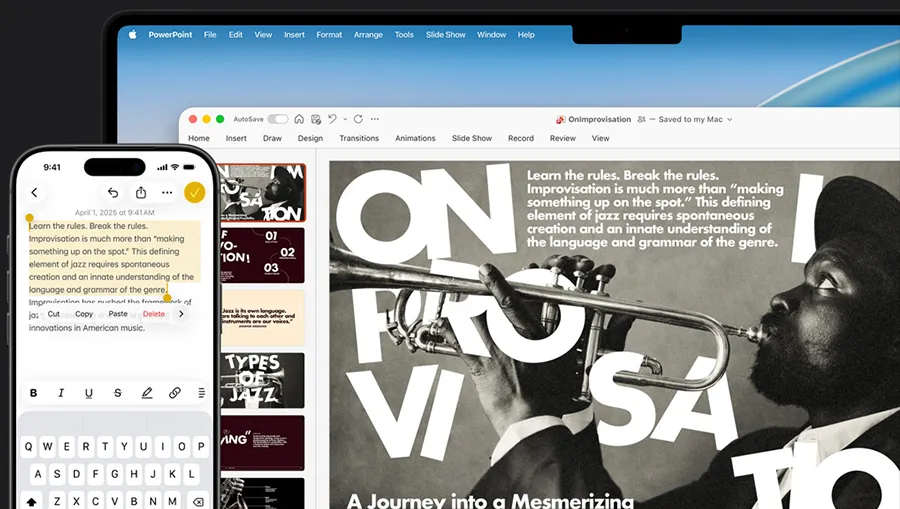Tap the highlighter pen icon on the phone
The height and width of the screenshot is (509, 900).
tap(147, 393)
